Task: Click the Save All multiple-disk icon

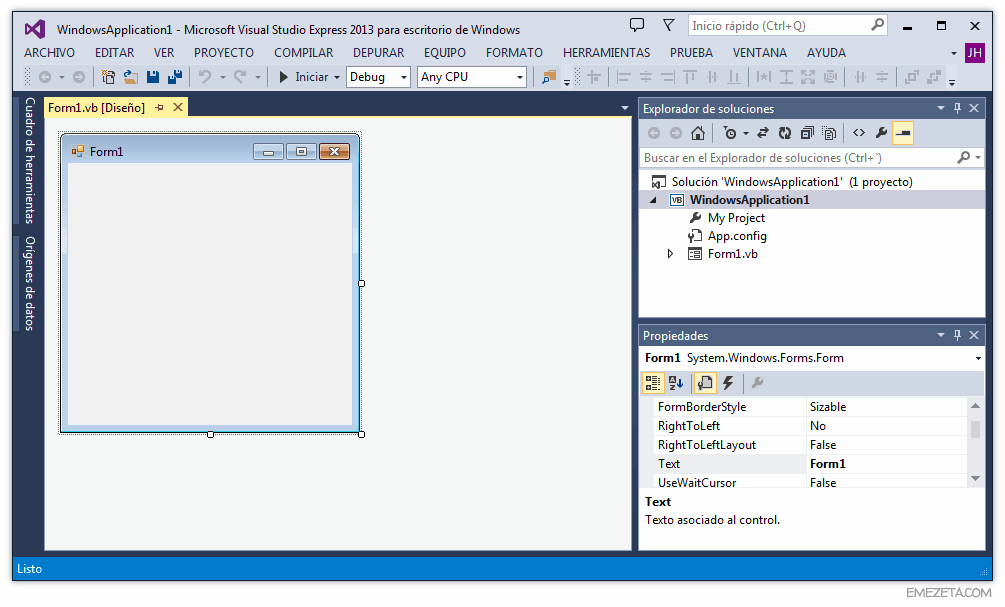Action: 174,78
